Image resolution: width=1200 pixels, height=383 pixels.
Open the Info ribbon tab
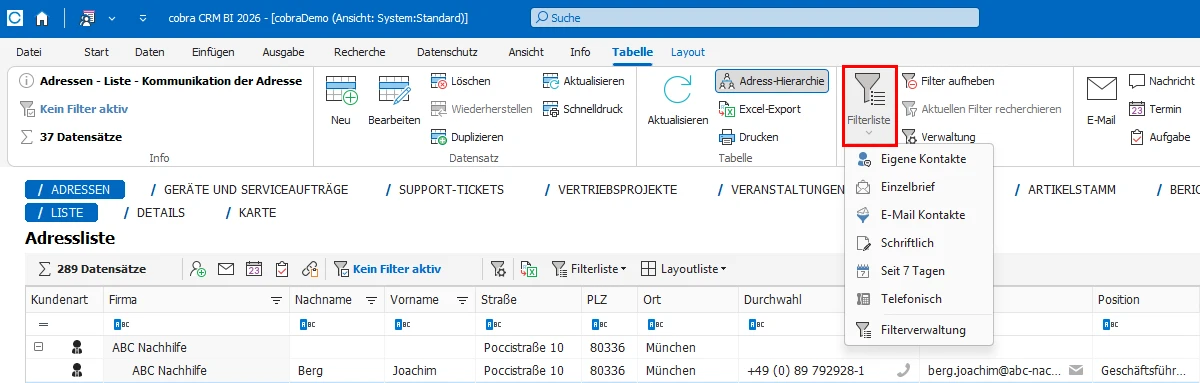tap(580, 52)
